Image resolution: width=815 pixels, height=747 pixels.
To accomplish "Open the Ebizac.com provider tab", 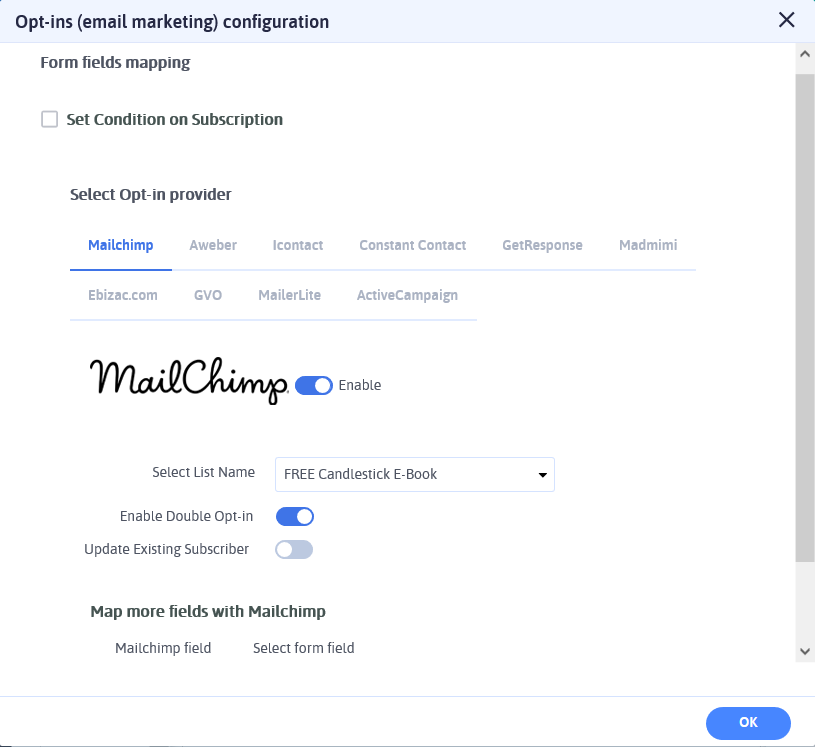I will [x=123, y=295].
